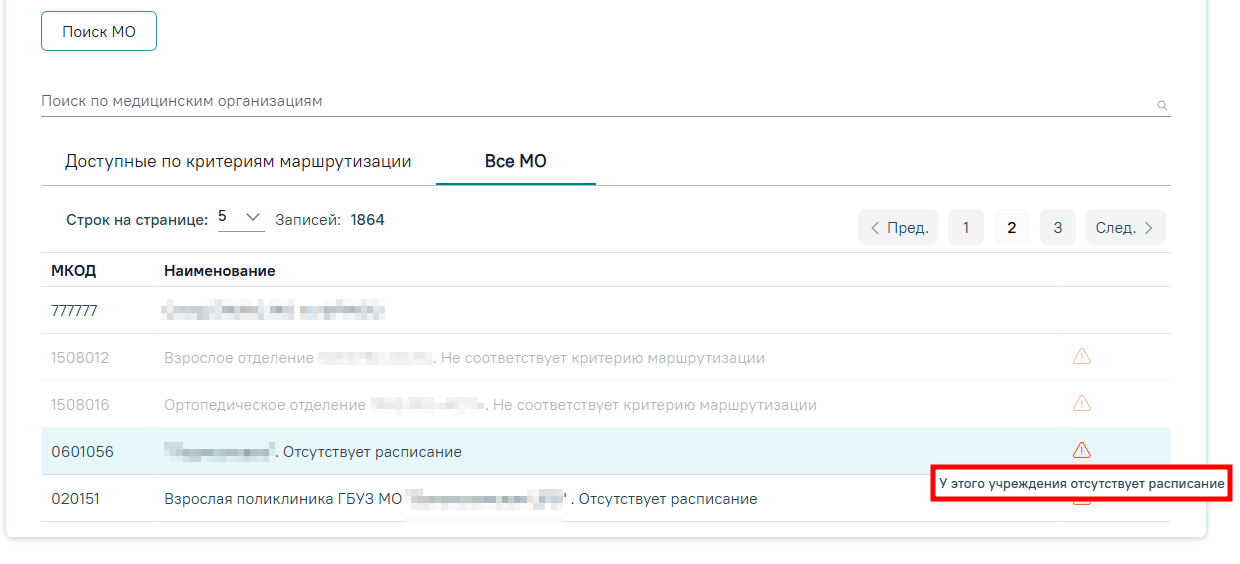Click code 1508016 in the table
The width and height of the screenshot is (1240, 564).
[x=80, y=405]
